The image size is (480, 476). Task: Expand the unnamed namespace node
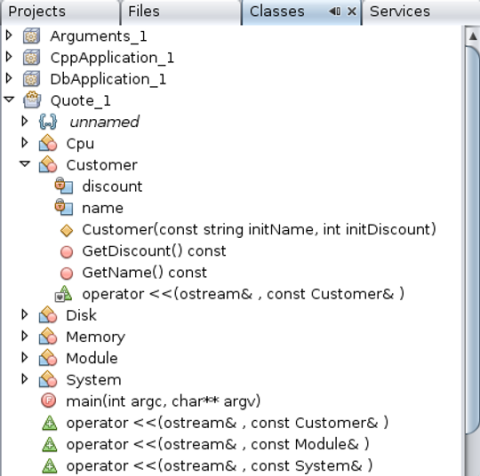coord(25,121)
